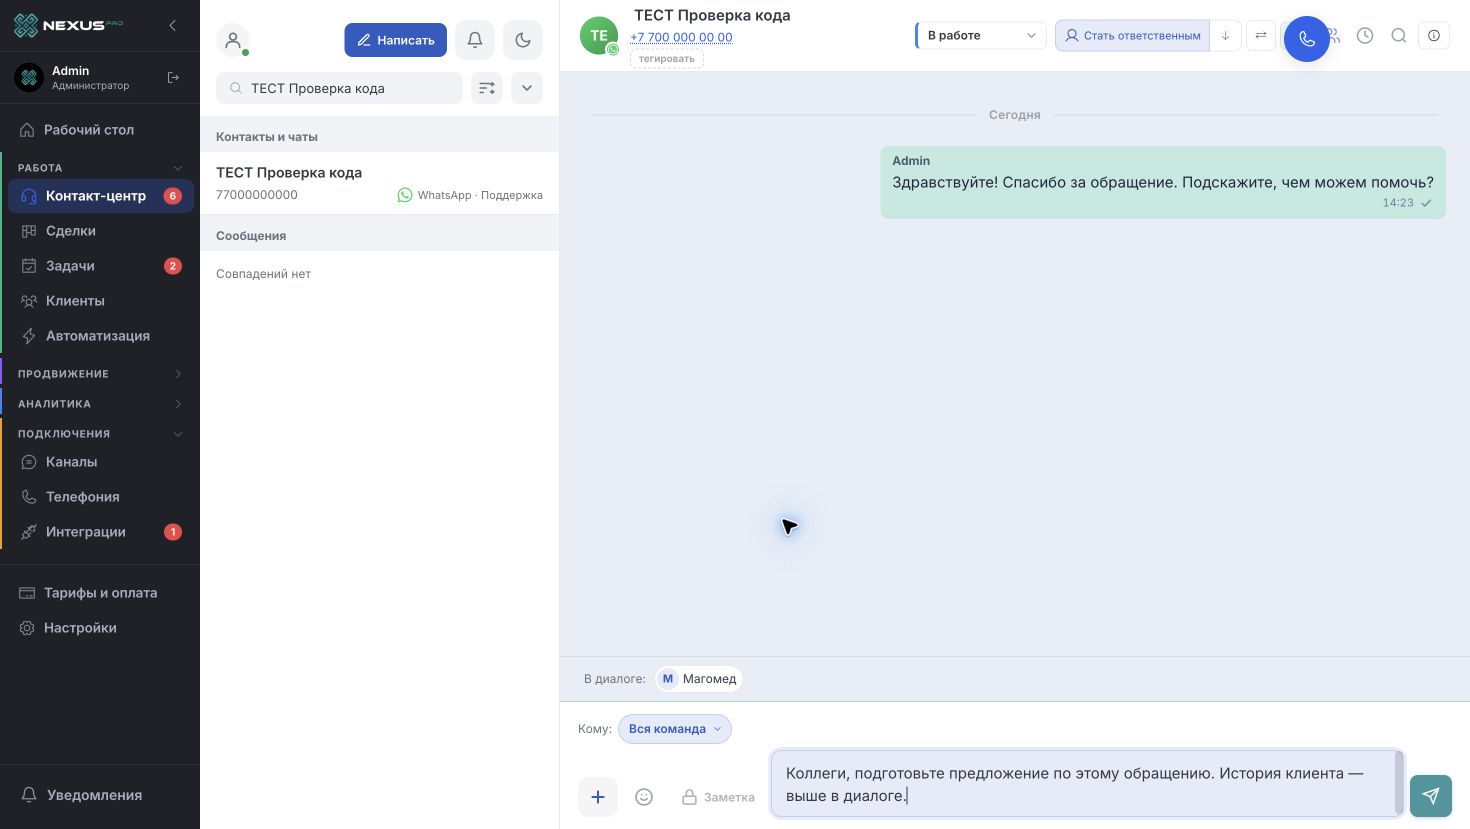Go to Сделки

coord(100,231)
